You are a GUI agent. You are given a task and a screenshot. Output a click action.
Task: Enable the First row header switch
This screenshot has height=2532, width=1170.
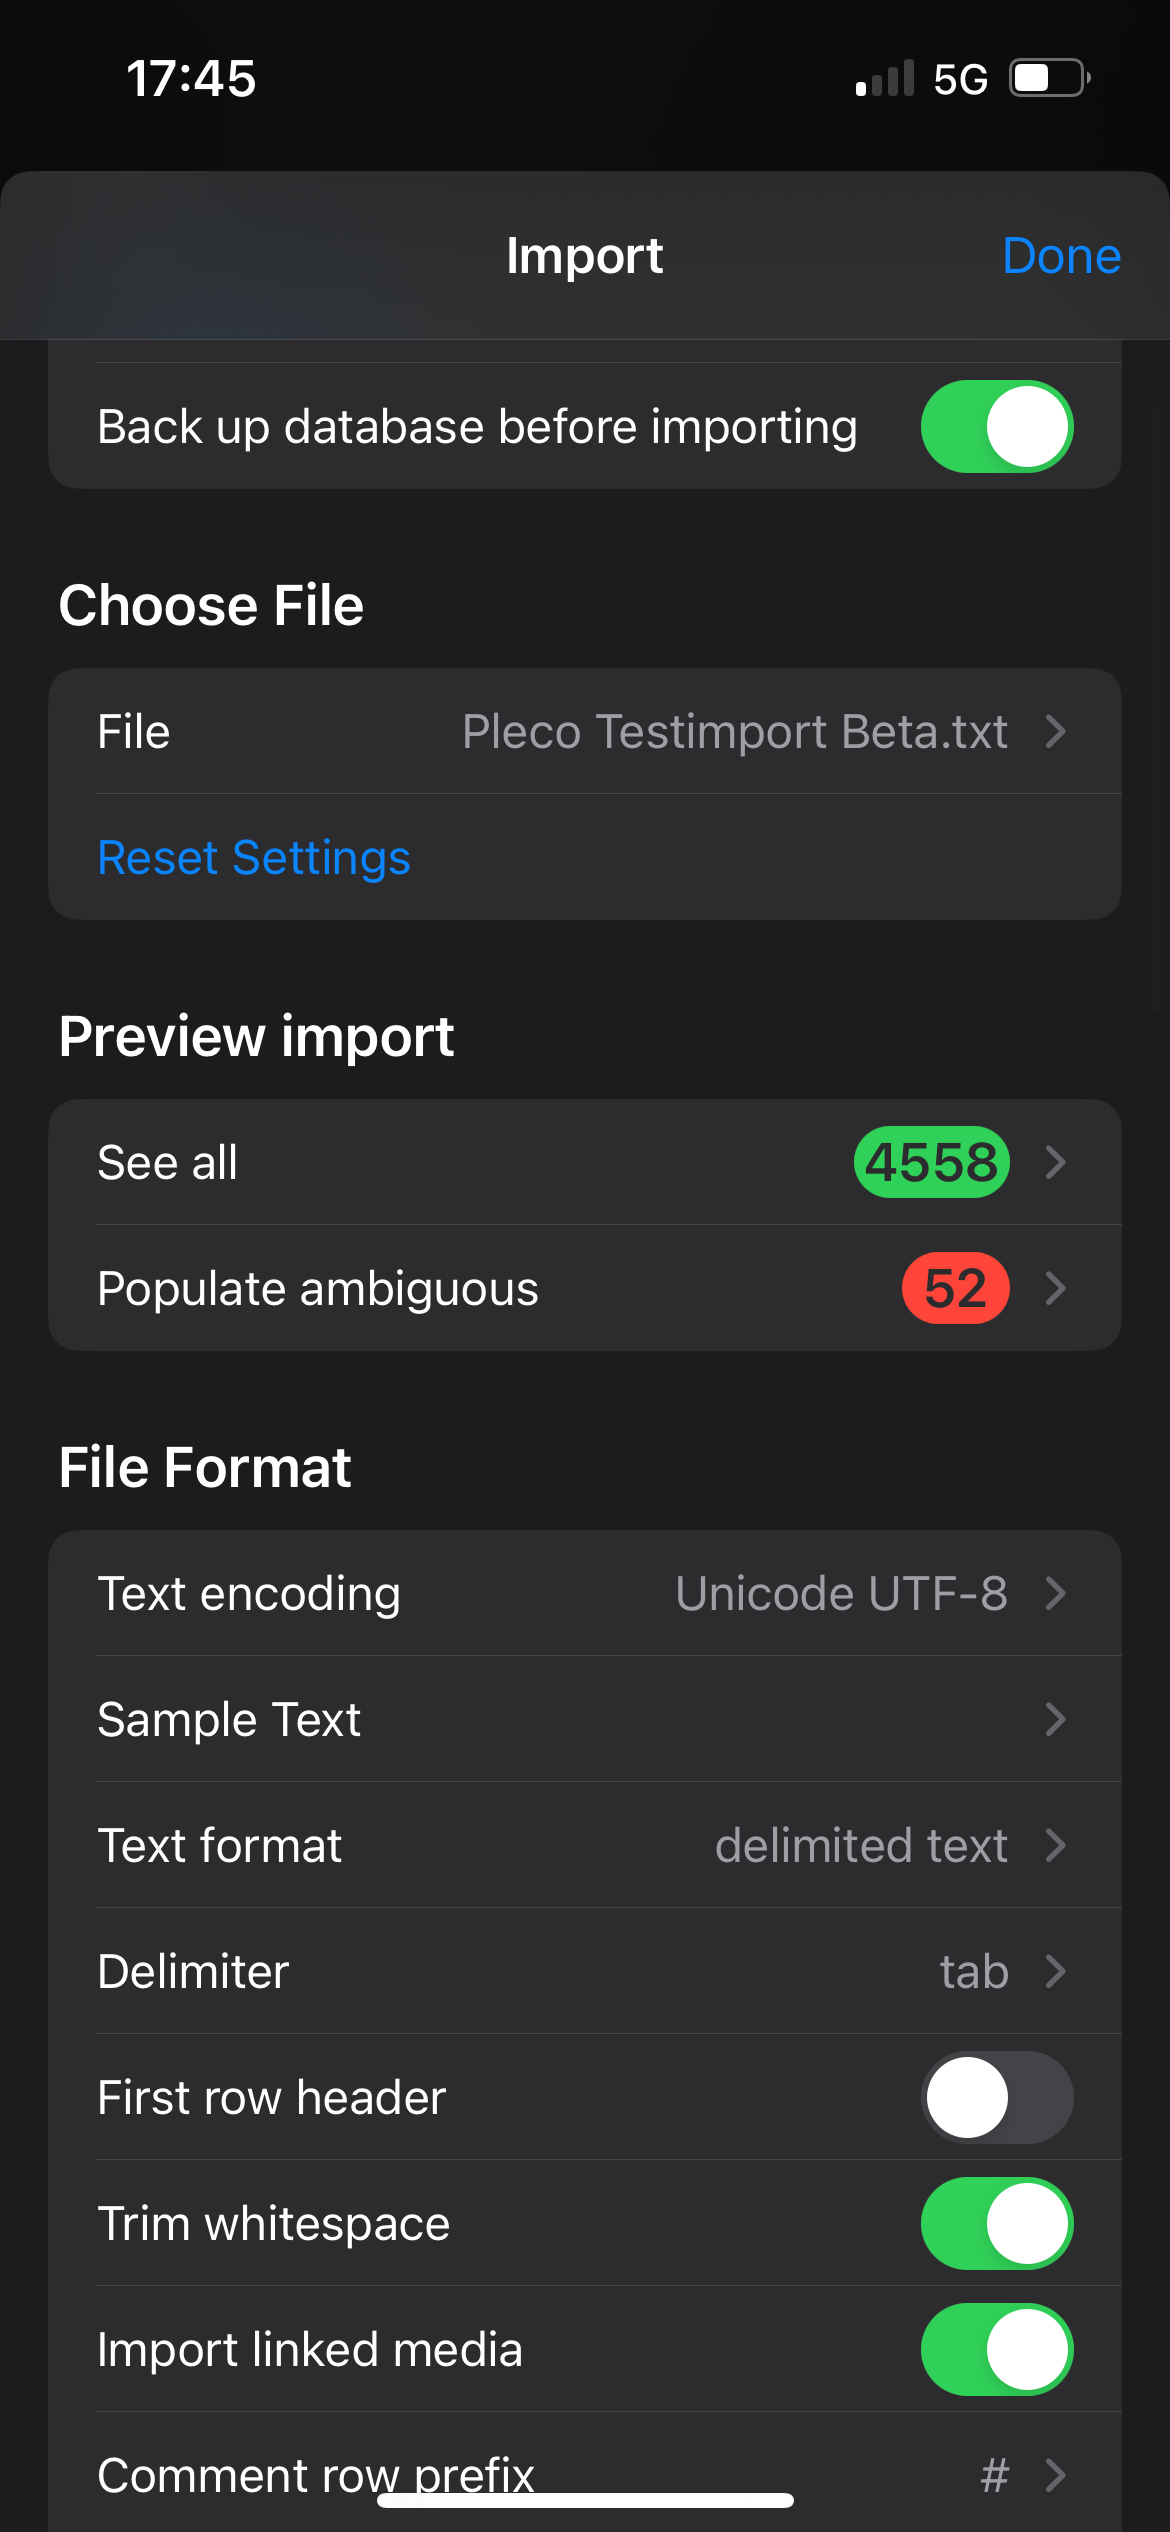997,2097
